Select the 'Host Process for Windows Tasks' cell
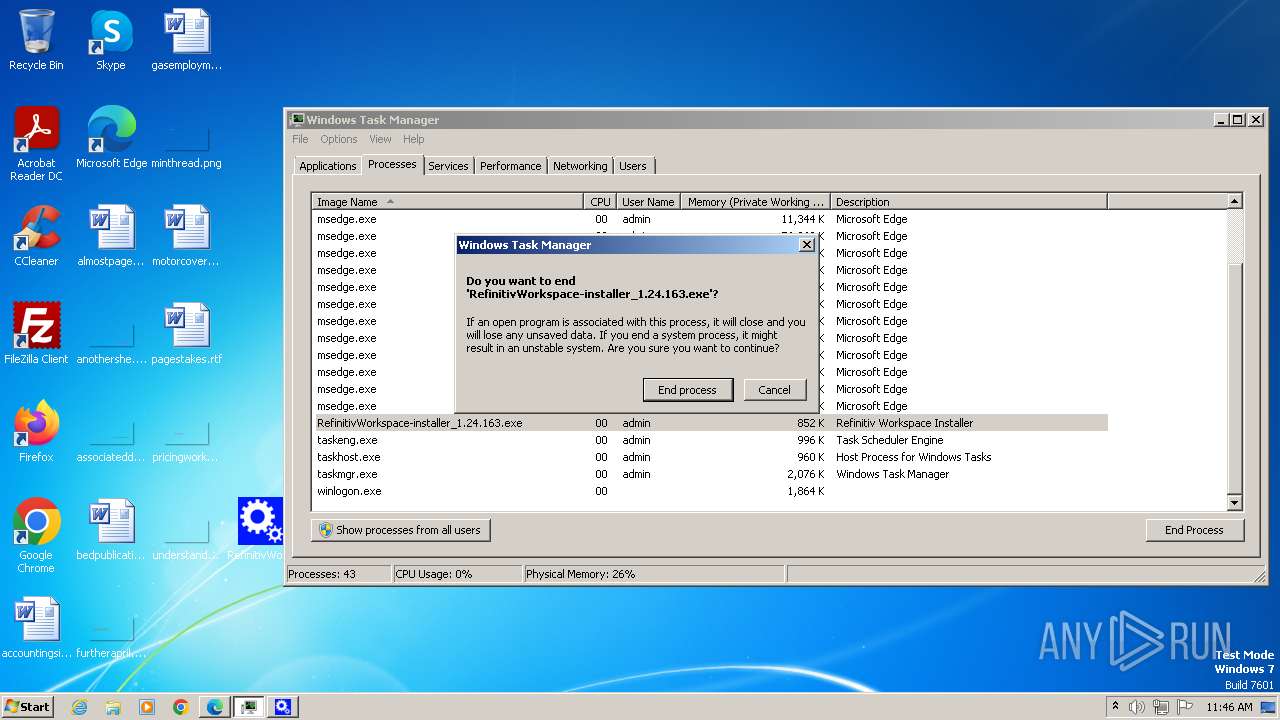The image size is (1280, 720). (x=914, y=457)
